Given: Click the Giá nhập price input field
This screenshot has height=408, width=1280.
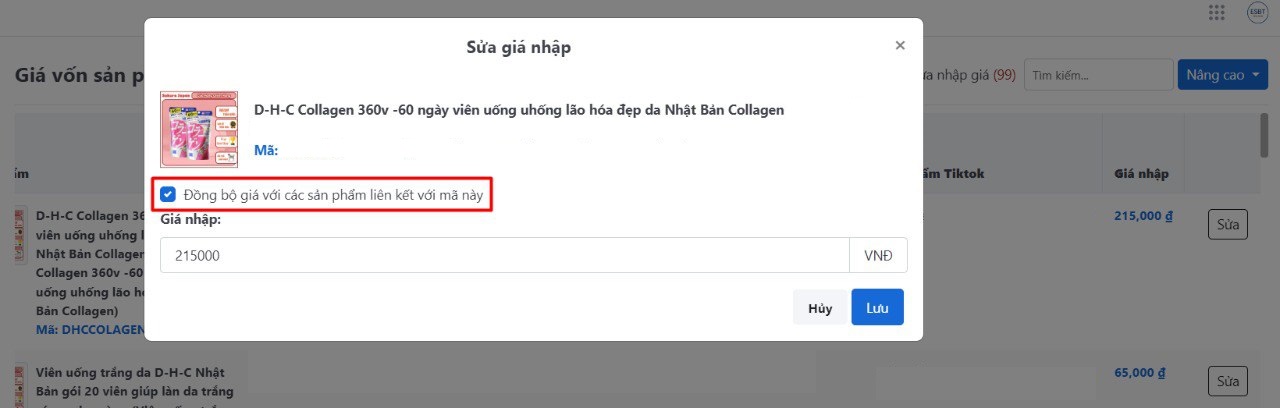Looking at the screenshot, I should click(x=505, y=255).
